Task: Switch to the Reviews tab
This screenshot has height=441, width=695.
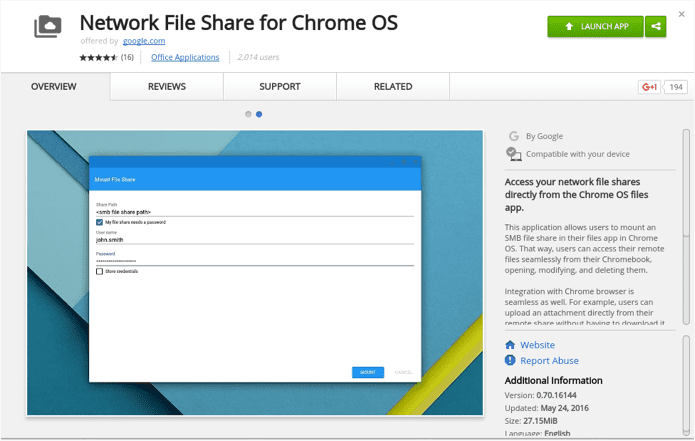Action: coord(167,86)
